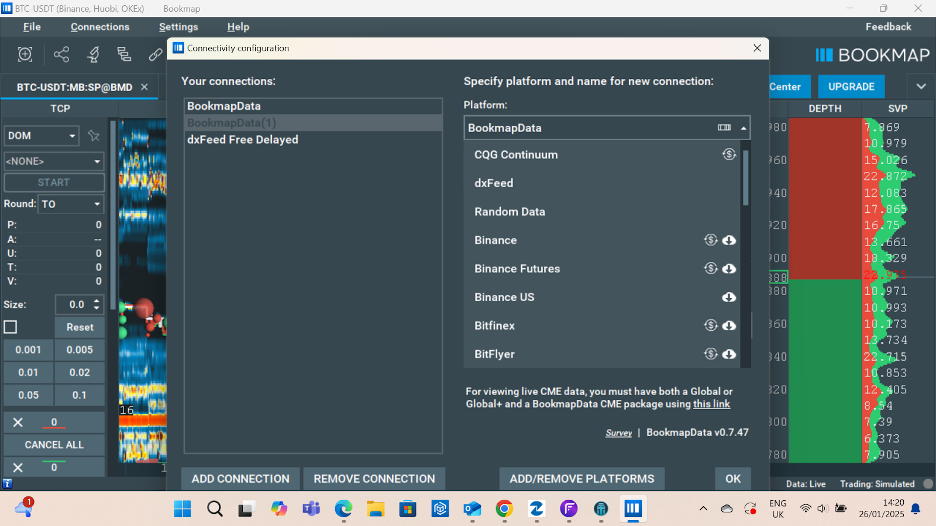Click the dollar icon on Bitfinex row

click(x=710, y=325)
